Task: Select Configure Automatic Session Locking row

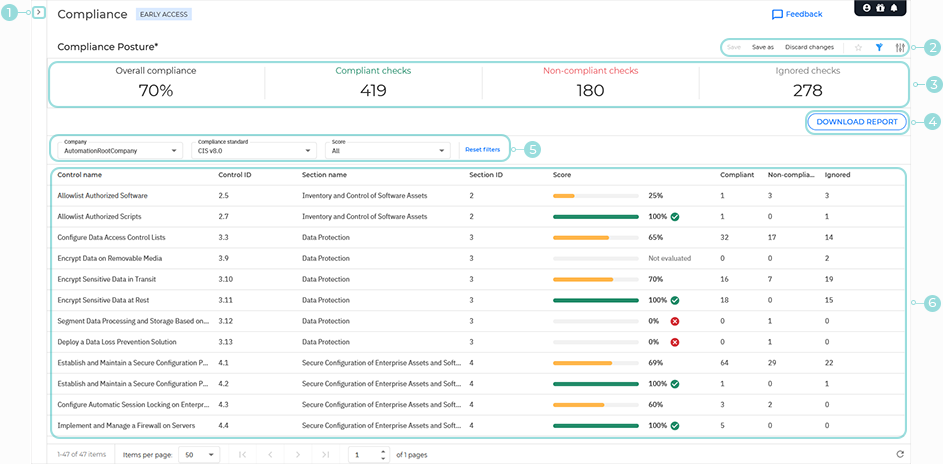Action: tap(478, 404)
